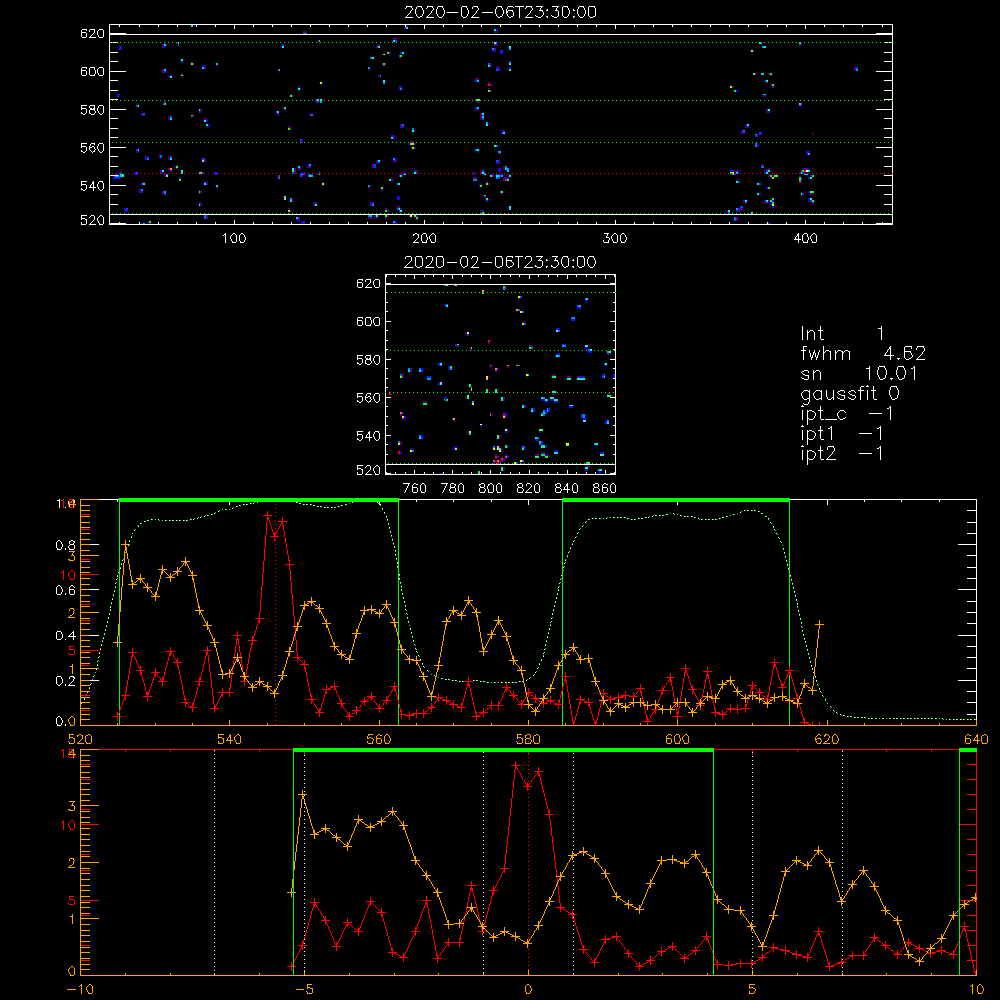Click x-axis label 200 of the top image

[424, 239]
